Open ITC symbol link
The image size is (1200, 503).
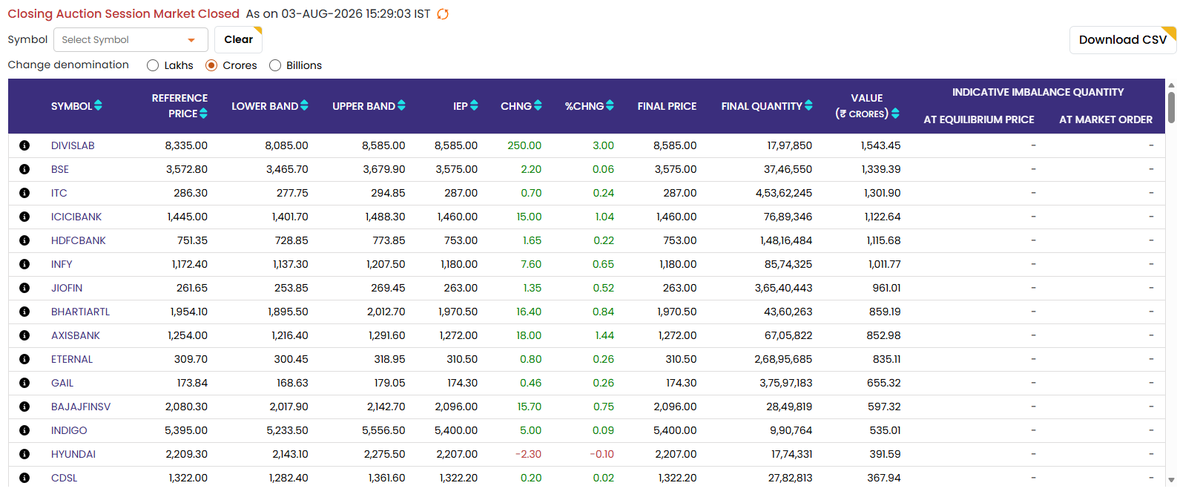pos(59,193)
